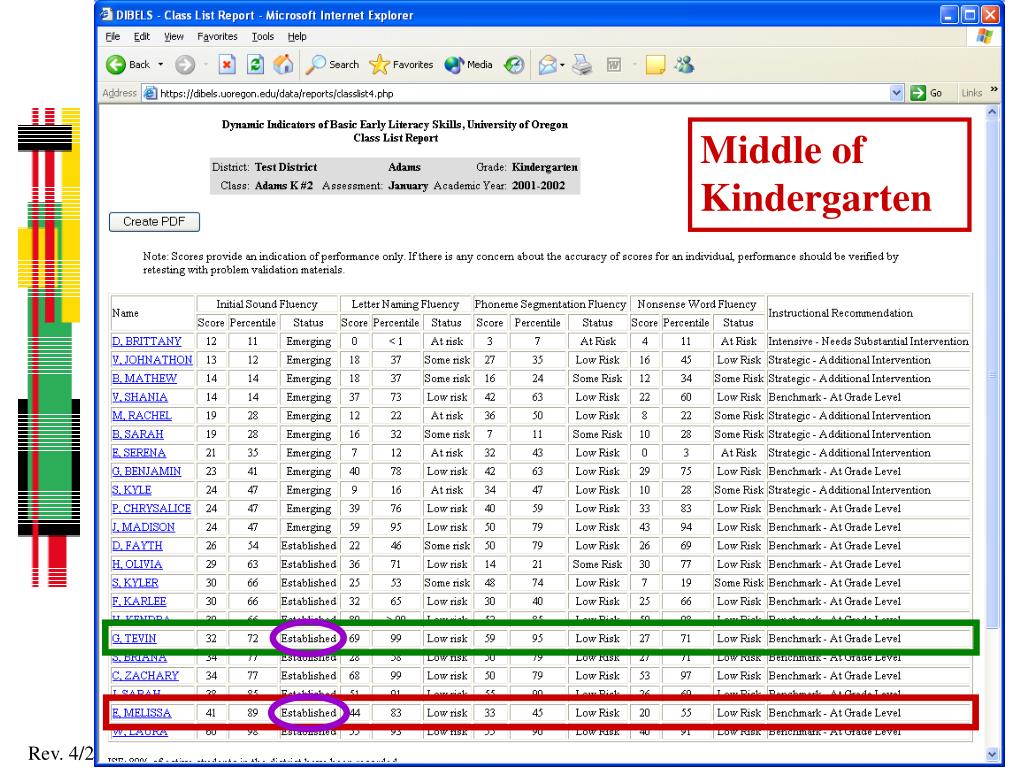Click the Back arrow icon
The image size is (1024, 768).
tap(116, 65)
